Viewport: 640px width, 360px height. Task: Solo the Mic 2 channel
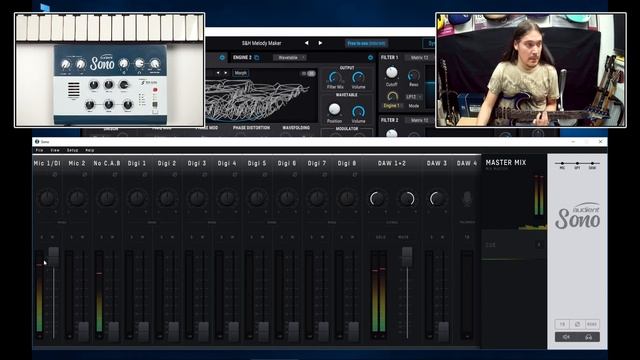(72, 237)
